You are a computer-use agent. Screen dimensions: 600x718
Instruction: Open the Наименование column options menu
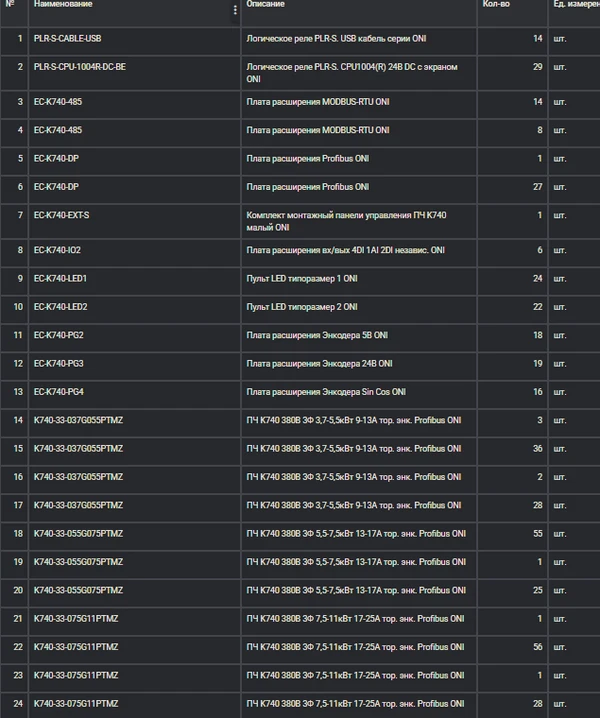[x=235, y=10]
